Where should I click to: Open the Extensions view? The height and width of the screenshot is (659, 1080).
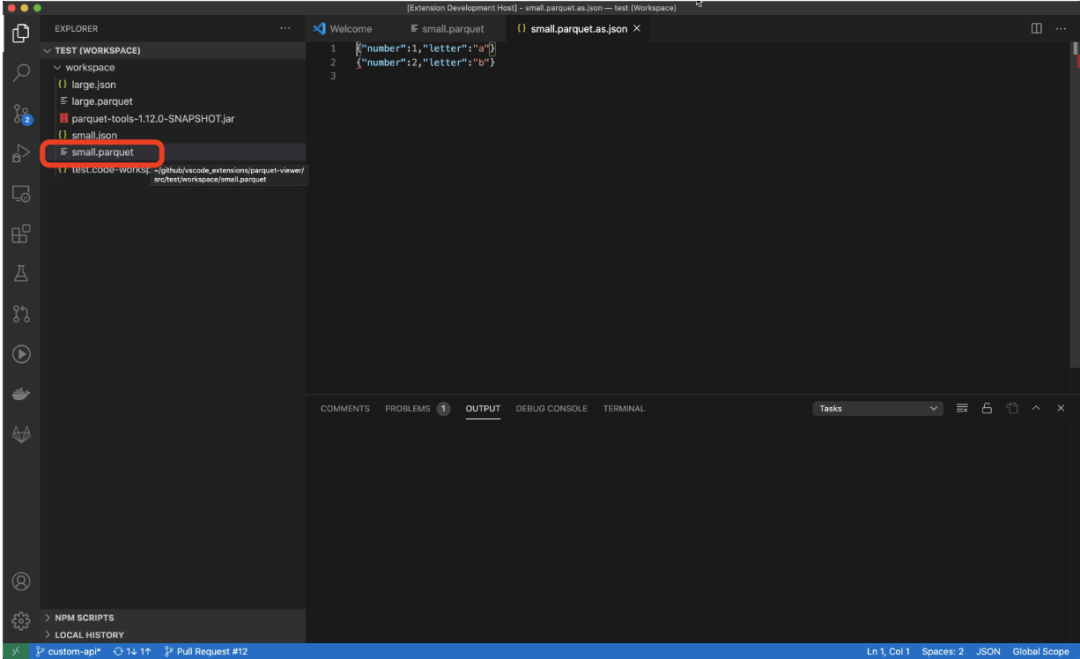point(21,233)
